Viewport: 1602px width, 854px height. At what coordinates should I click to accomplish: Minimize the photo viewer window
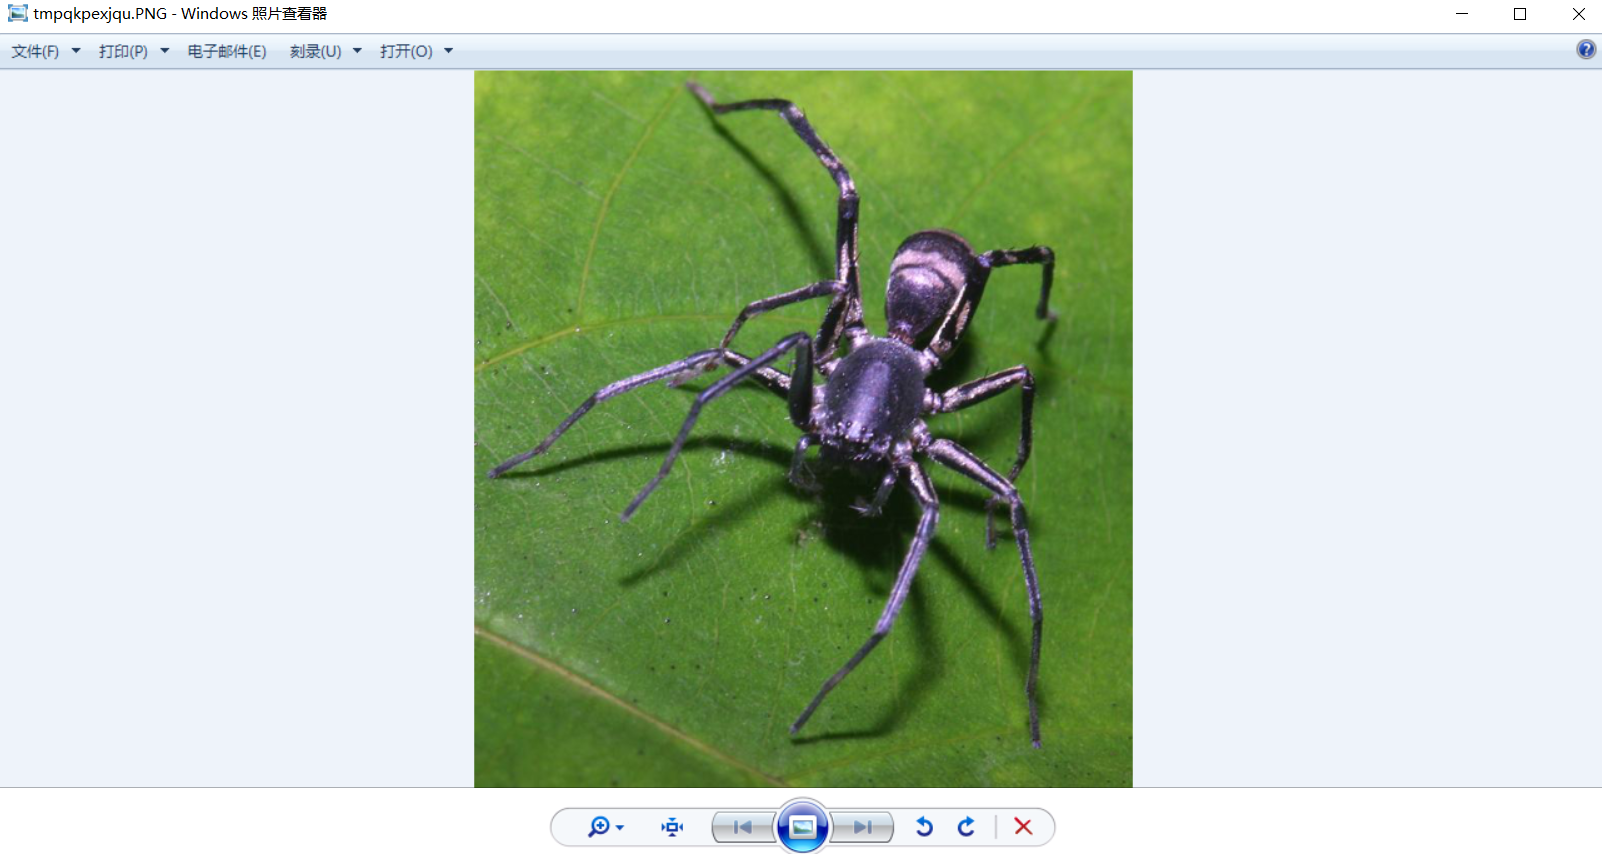(1462, 14)
